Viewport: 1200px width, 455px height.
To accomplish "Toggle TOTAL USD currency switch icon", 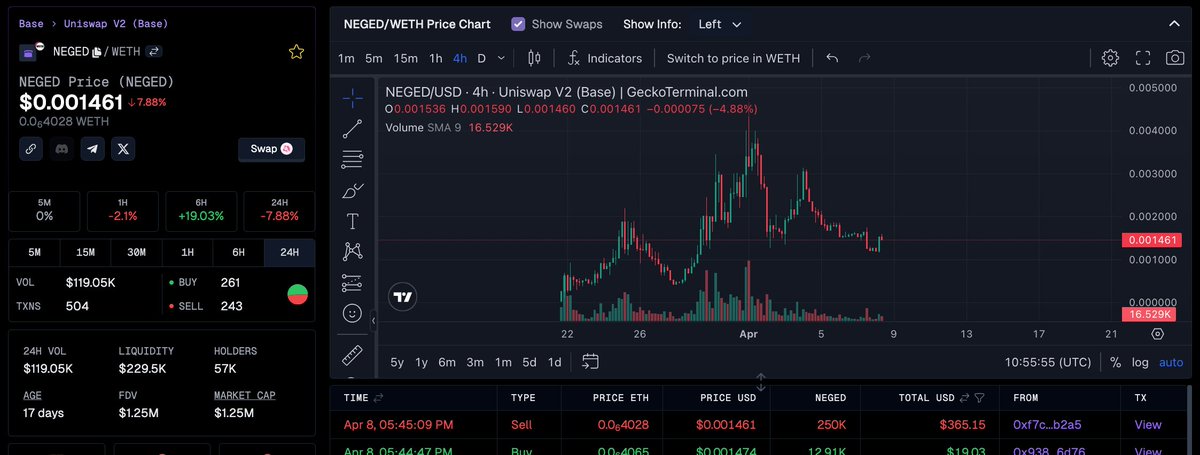I will point(962,397).
